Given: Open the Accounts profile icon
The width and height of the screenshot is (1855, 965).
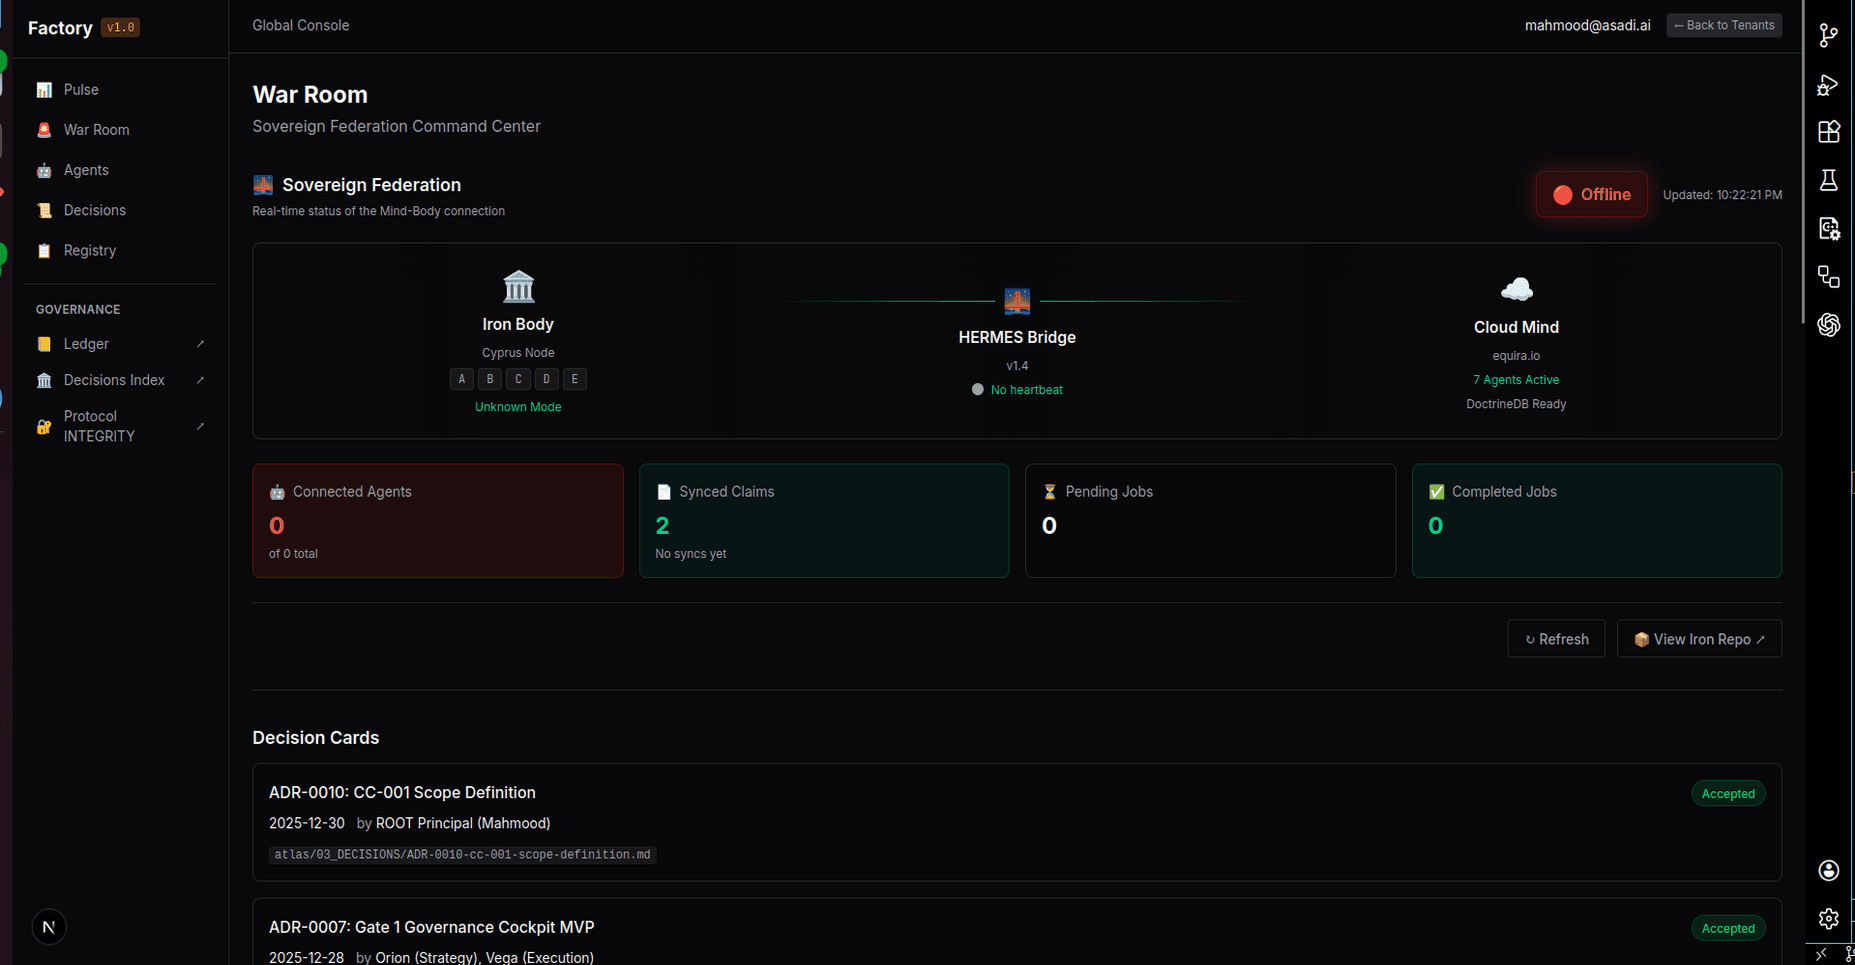Looking at the screenshot, I should pyautogui.click(x=1829, y=871).
